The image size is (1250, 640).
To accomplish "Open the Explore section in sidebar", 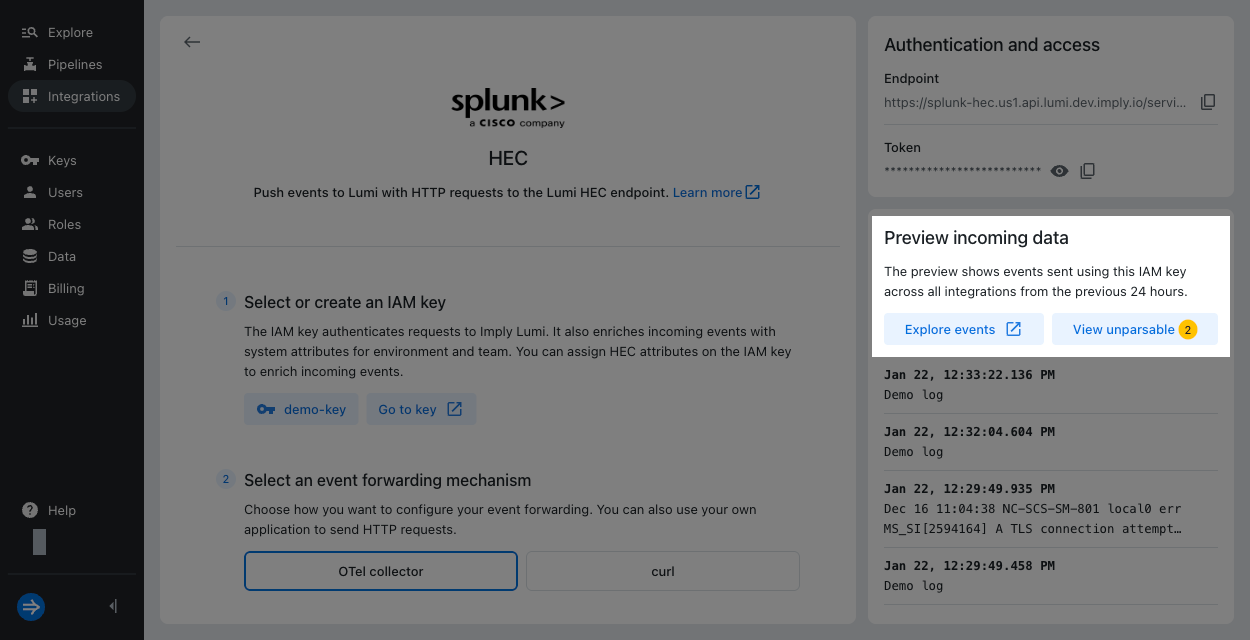I will point(70,32).
